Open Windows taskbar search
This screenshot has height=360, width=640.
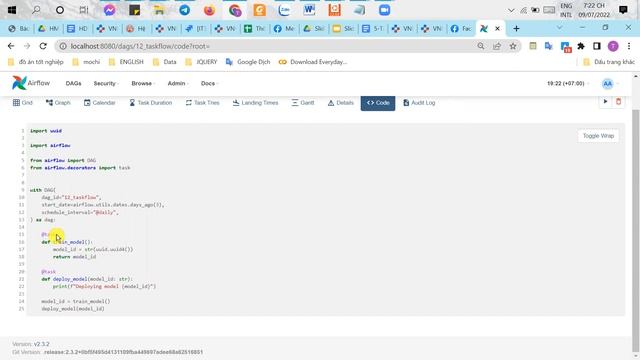36,10
